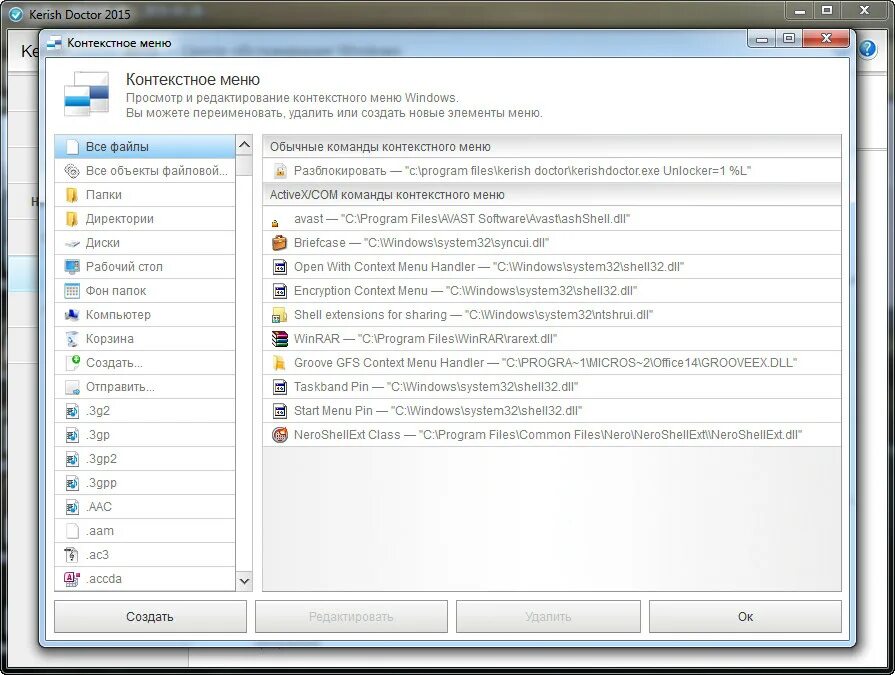The width and height of the screenshot is (895, 675).
Task: Click Обычные команды контекстного меню header
Action: [552, 147]
